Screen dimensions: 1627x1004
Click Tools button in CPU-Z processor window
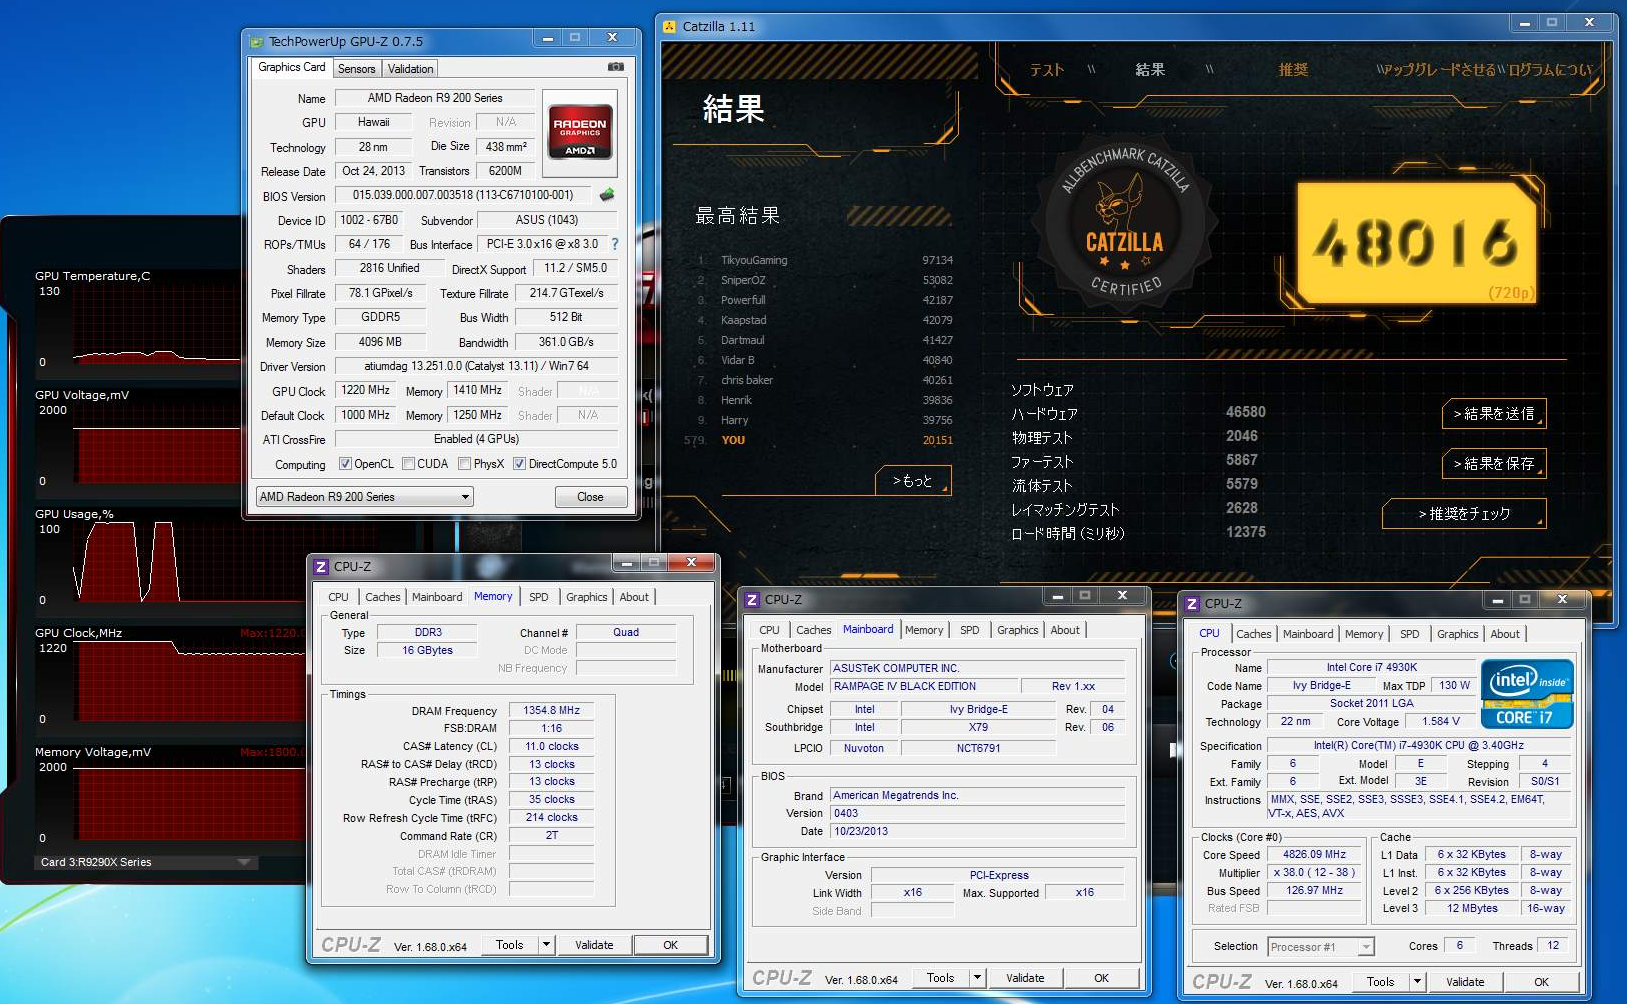click(x=1380, y=982)
